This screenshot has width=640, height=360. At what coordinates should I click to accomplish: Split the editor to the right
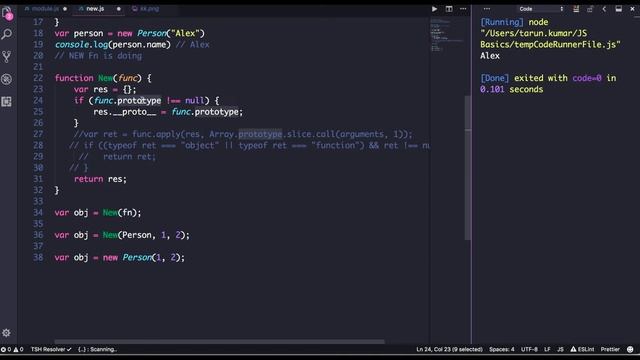click(x=449, y=9)
